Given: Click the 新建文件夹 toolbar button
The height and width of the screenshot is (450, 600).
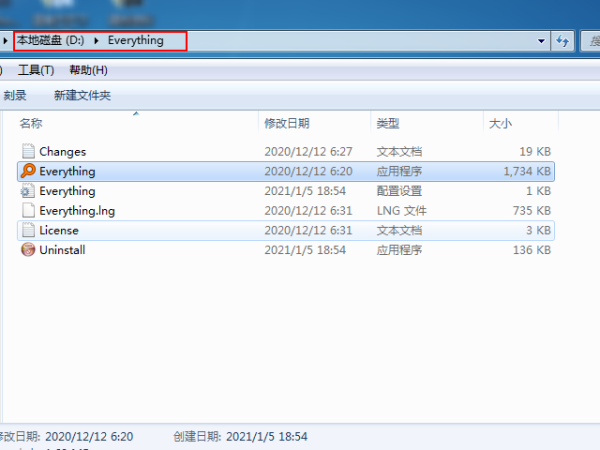Looking at the screenshot, I should 82,95.
